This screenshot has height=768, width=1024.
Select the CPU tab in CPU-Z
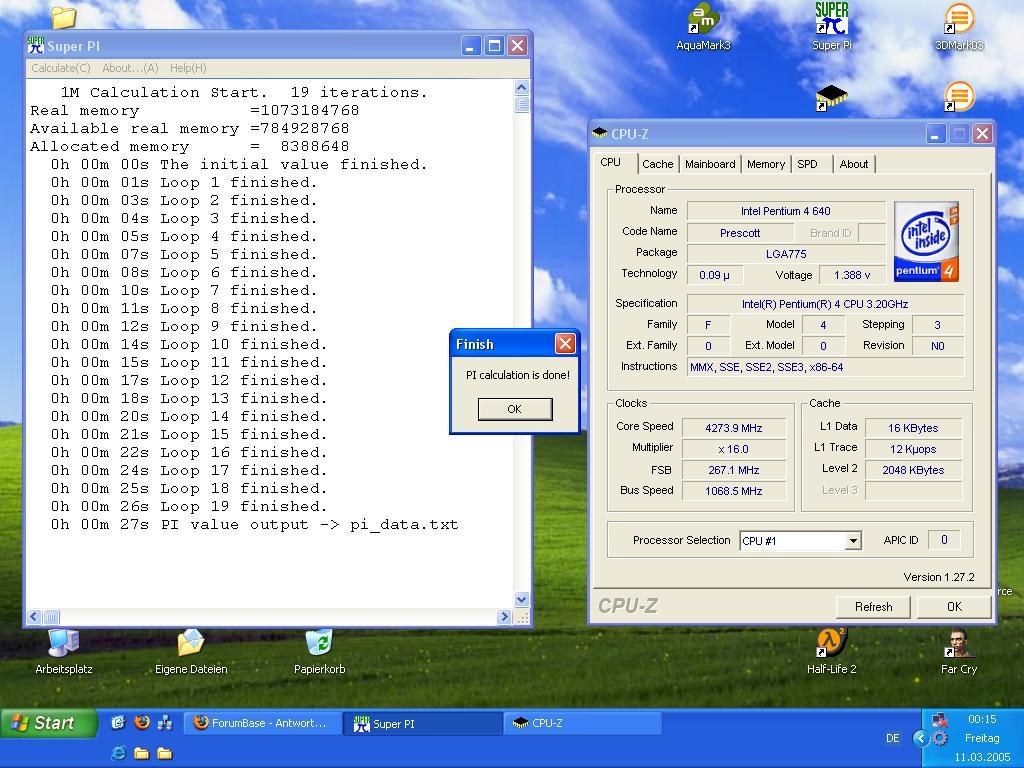point(613,162)
